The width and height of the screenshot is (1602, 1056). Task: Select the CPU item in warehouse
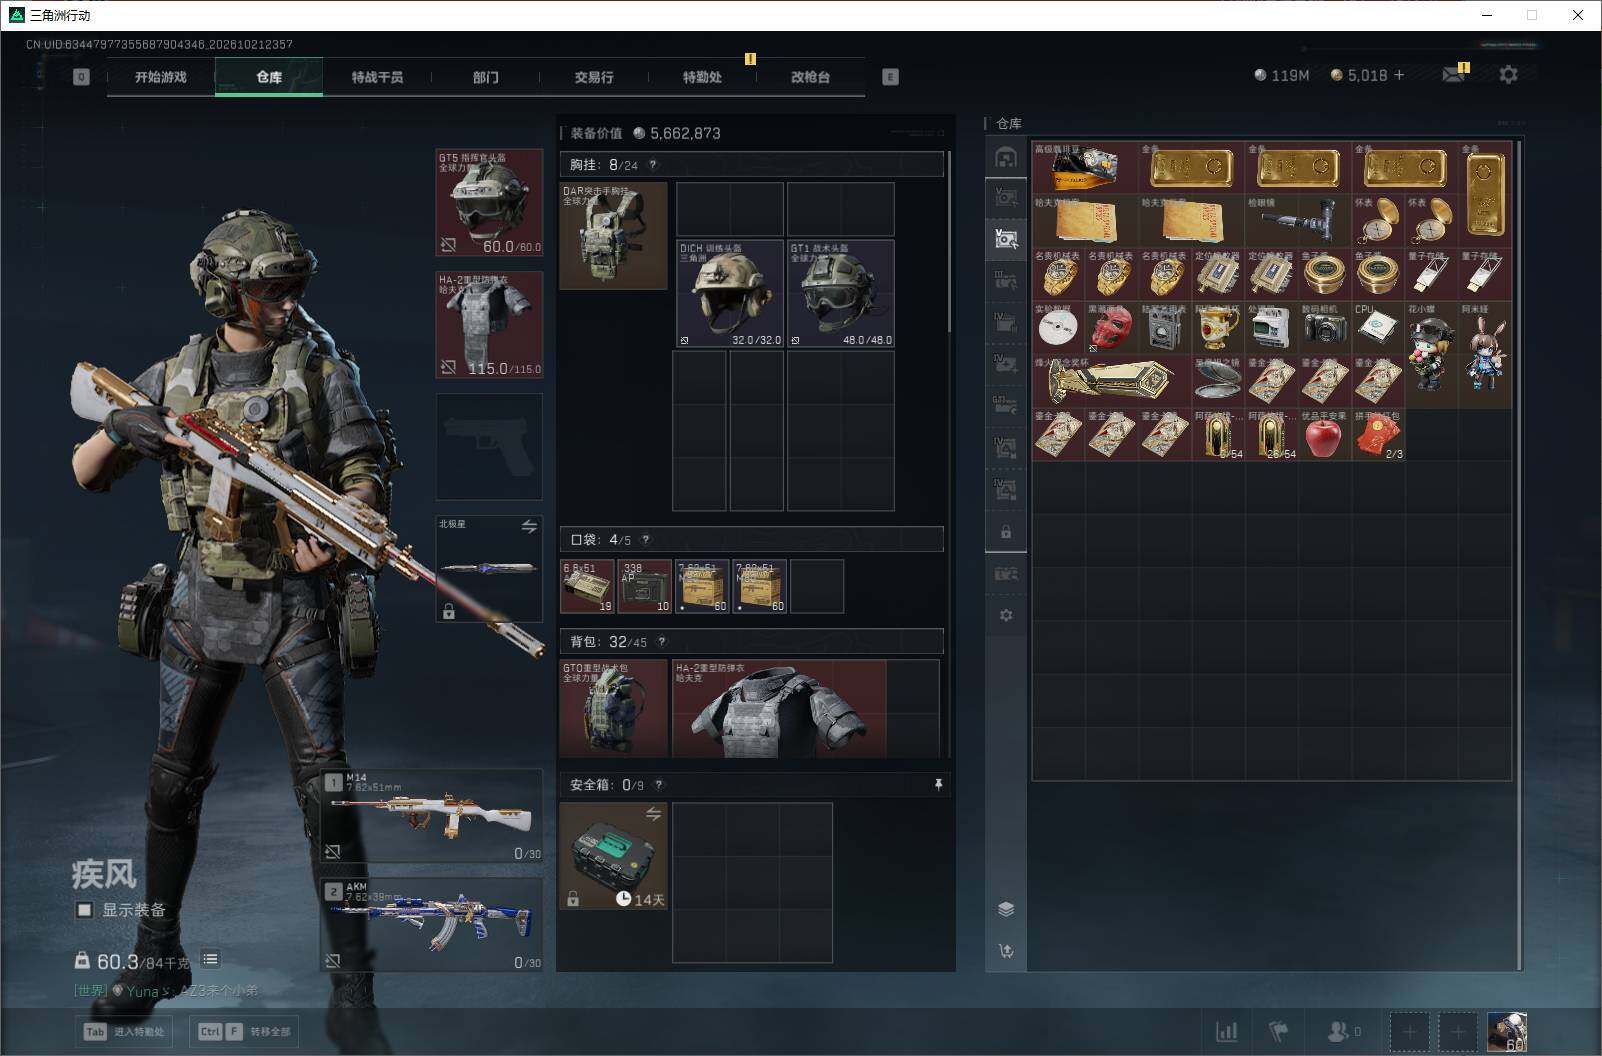(1377, 328)
